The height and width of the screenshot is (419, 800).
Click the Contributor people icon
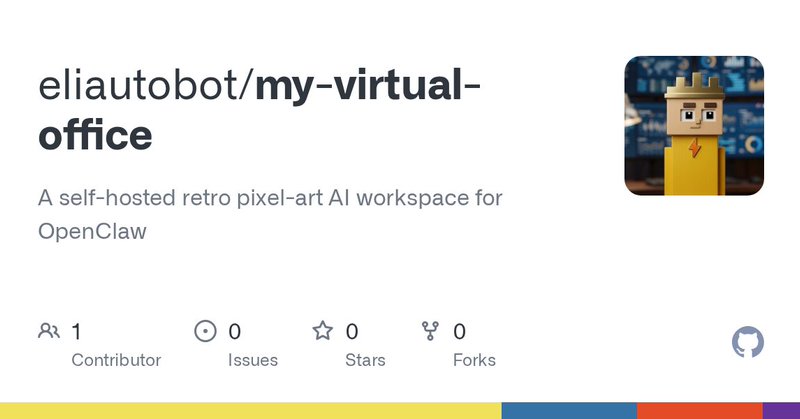[48, 331]
